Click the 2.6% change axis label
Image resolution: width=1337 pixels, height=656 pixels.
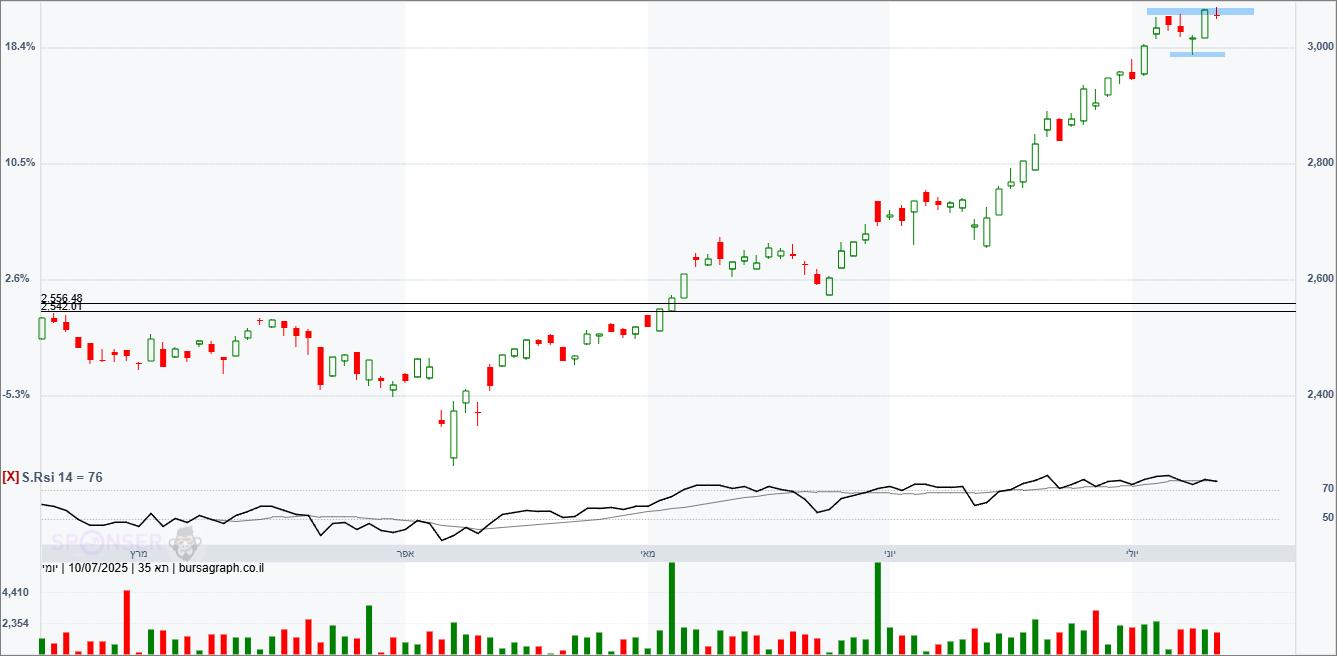tap(17, 279)
